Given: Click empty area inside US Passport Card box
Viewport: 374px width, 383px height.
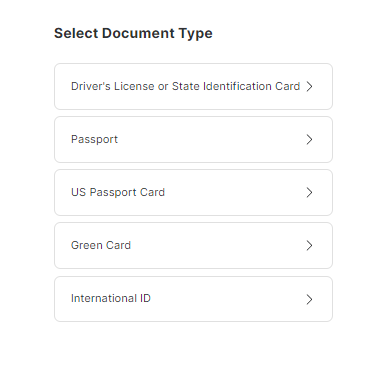Looking at the screenshot, I should pyautogui.click(x=233, y=192).
